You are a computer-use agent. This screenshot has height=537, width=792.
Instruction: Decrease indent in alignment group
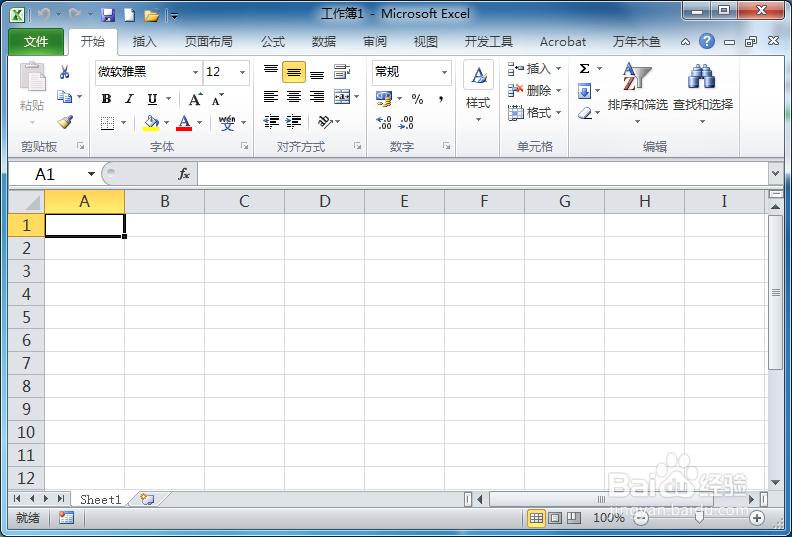[271, 121]
